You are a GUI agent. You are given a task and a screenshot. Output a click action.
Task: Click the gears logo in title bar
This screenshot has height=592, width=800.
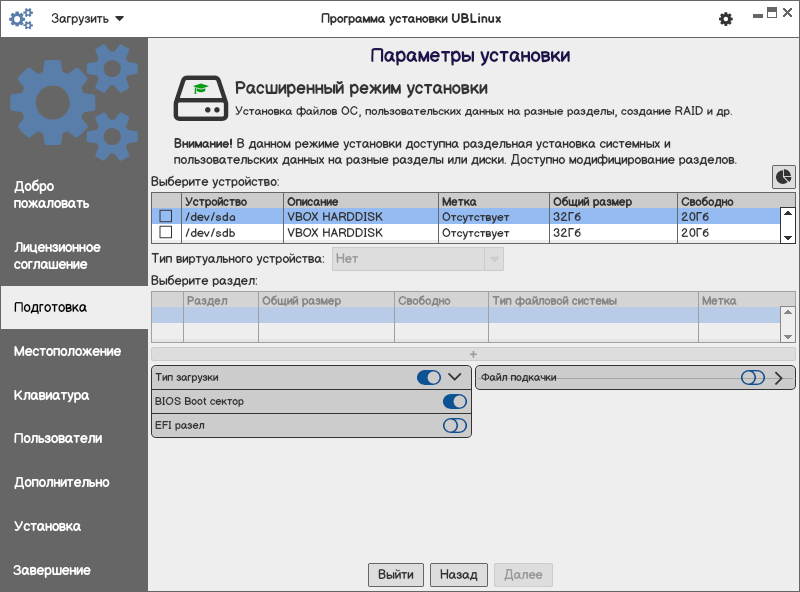21,19
